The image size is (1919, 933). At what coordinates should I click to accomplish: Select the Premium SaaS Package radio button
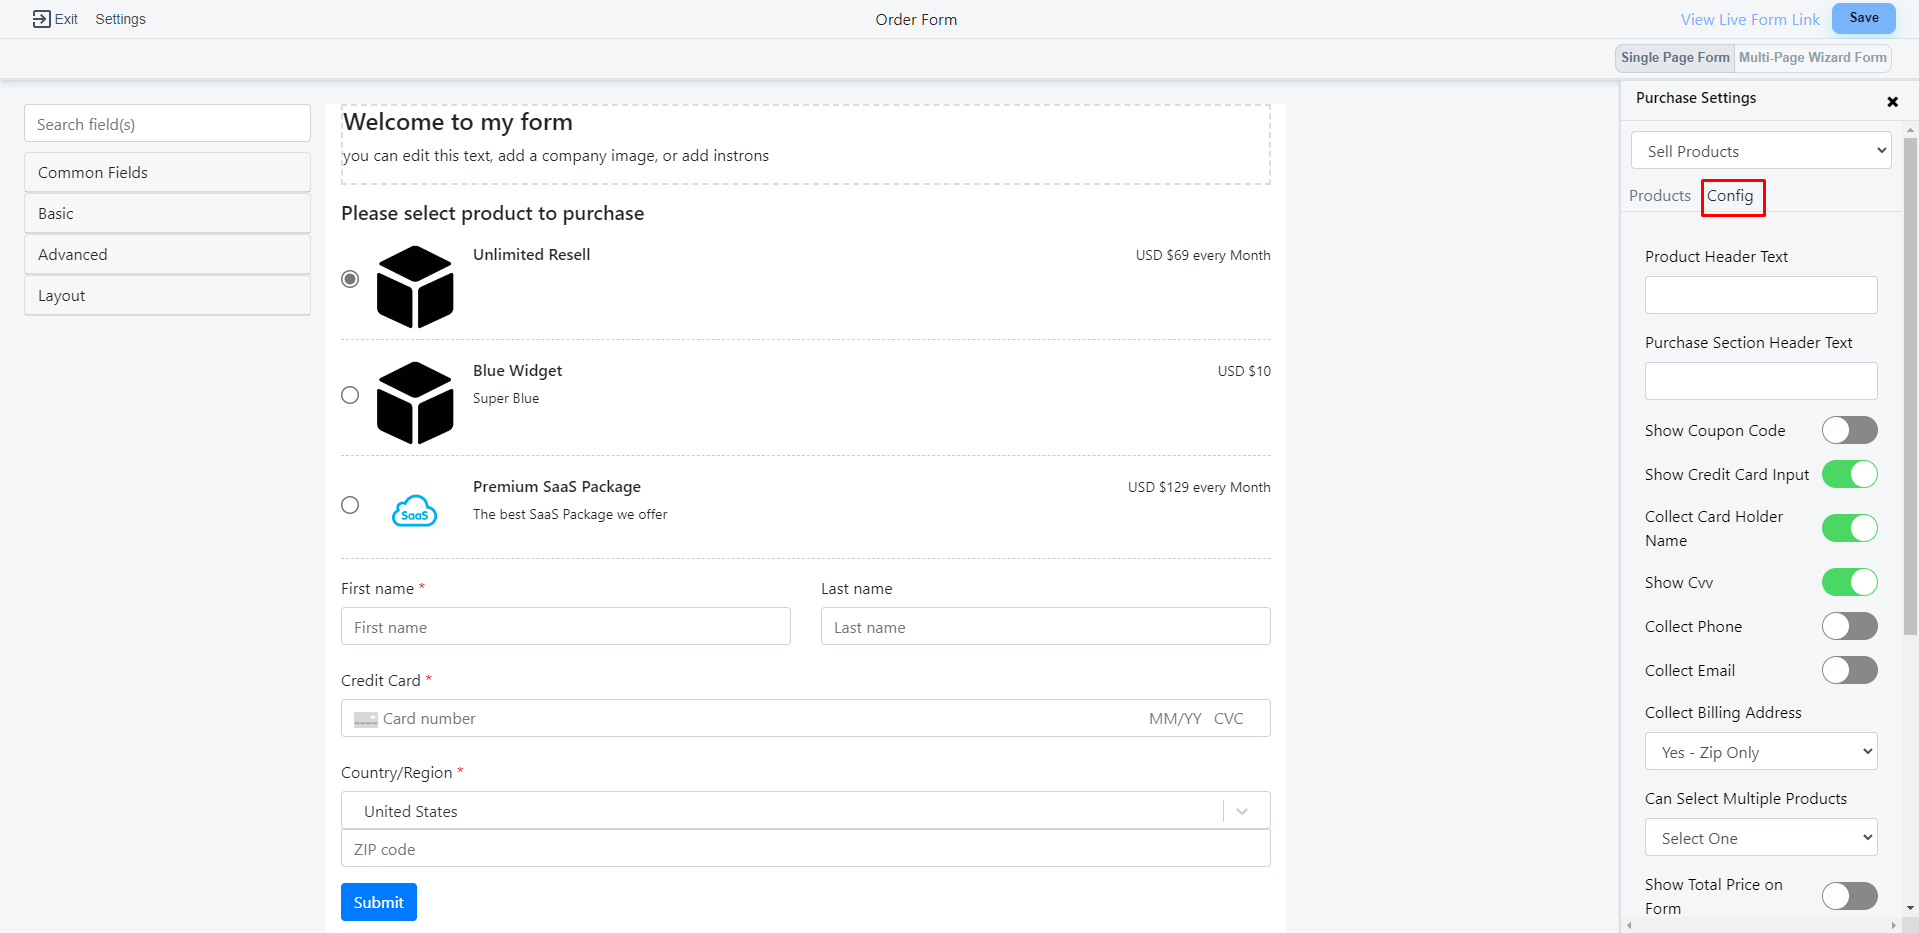[350, 505]
